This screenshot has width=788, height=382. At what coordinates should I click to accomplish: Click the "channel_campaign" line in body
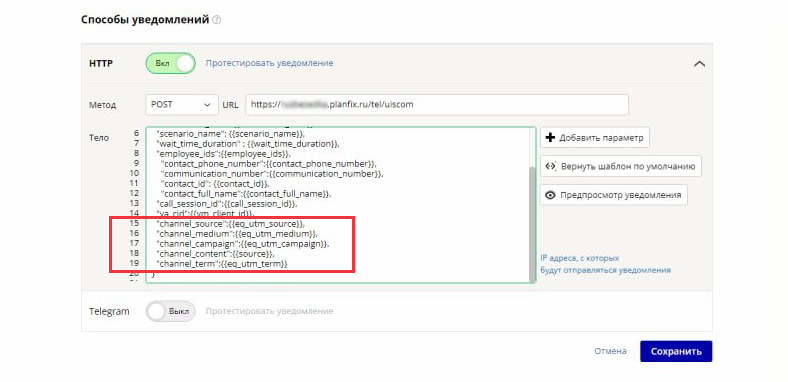(243, 244)
